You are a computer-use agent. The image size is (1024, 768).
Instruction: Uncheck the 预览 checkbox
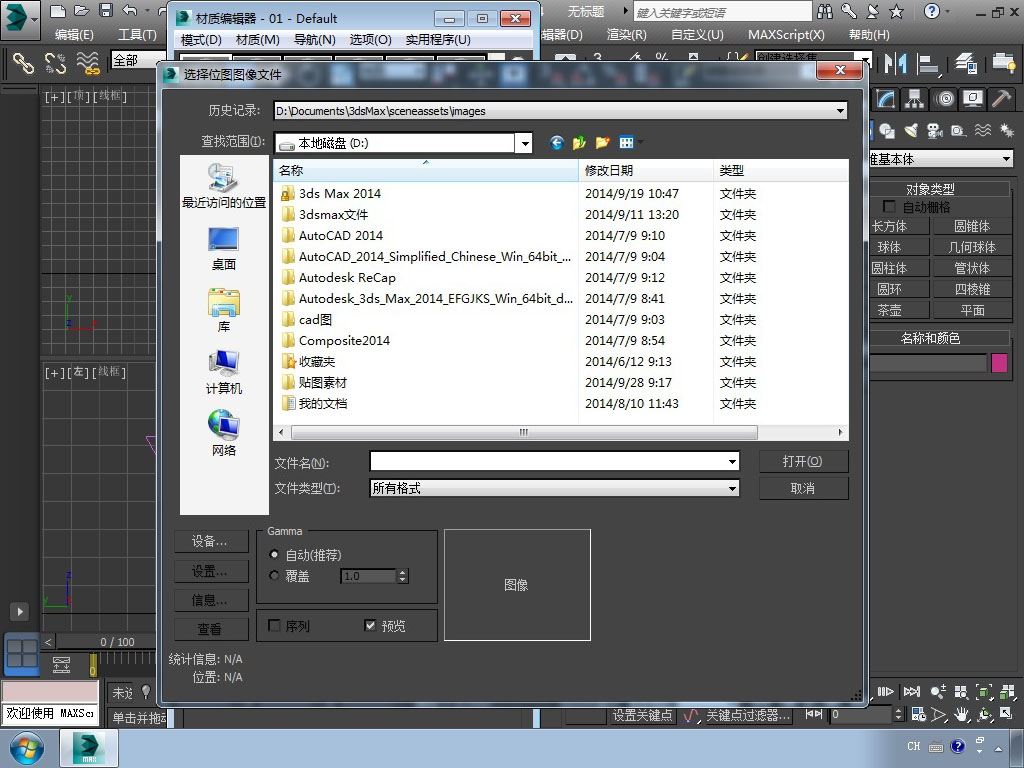point(370,626)
